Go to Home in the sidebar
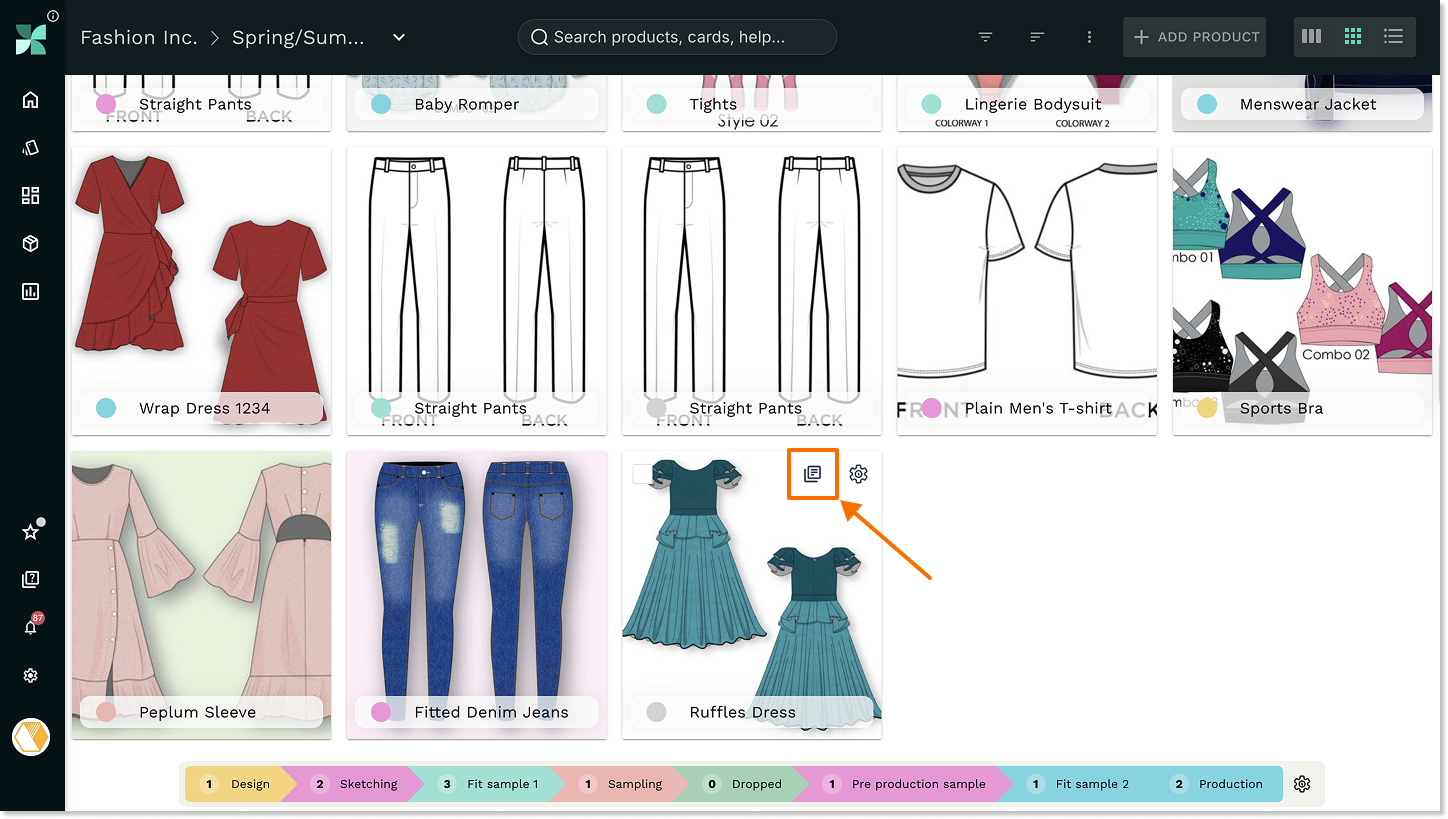This screenshot has width=1448, height=819. click(31, 100)
